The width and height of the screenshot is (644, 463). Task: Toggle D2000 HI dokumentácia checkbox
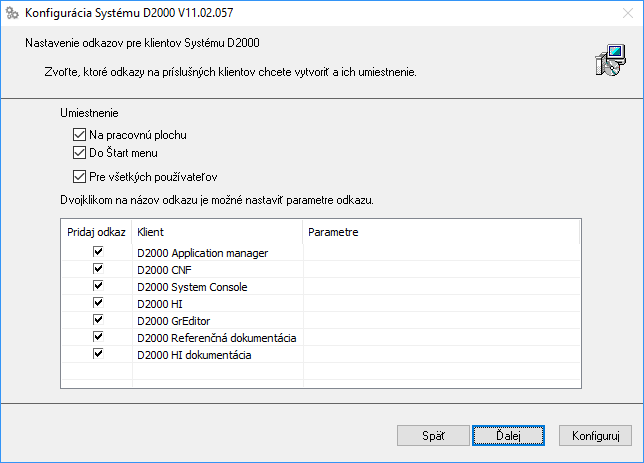tap(98, 355)
